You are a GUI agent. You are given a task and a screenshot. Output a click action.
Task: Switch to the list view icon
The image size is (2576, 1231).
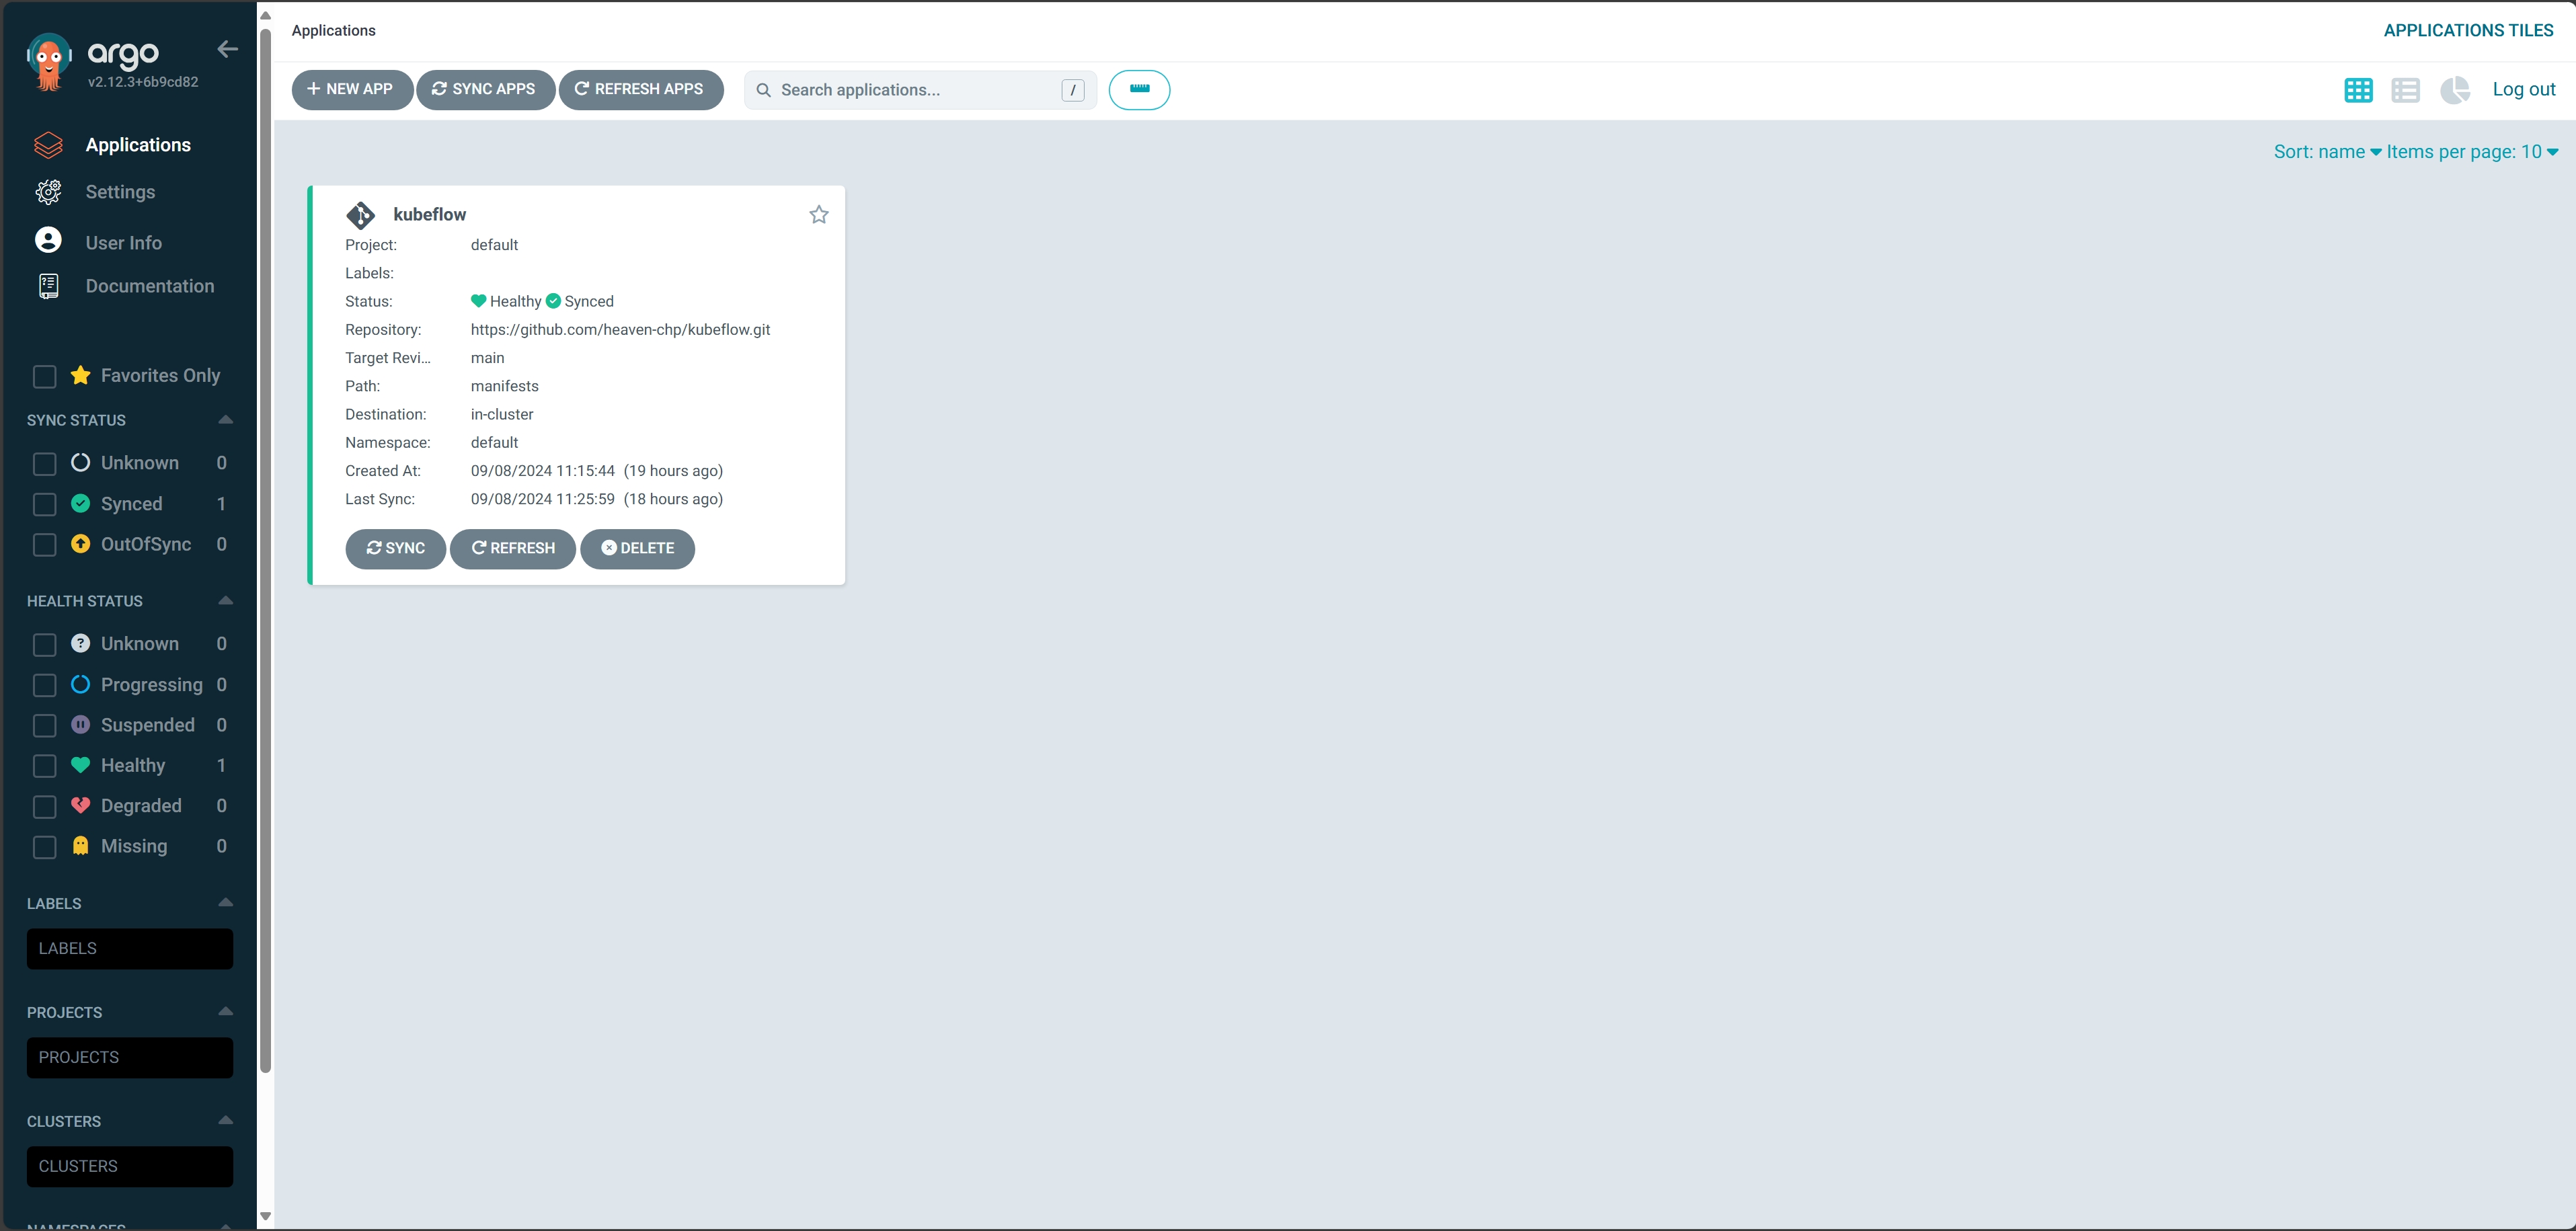pyautogui.click(x=2405, y=90)
